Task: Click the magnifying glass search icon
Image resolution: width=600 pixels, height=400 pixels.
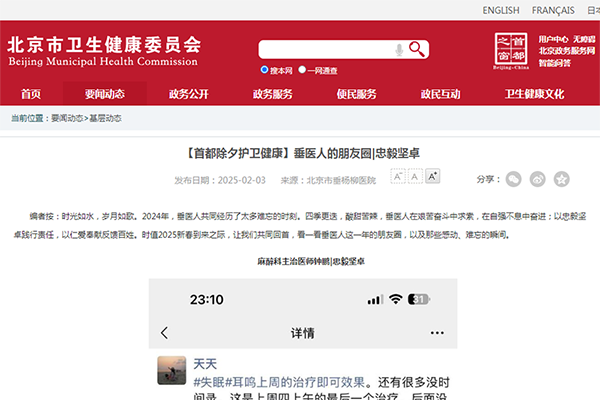Action: pyautogui.click(x=417, y=49)
